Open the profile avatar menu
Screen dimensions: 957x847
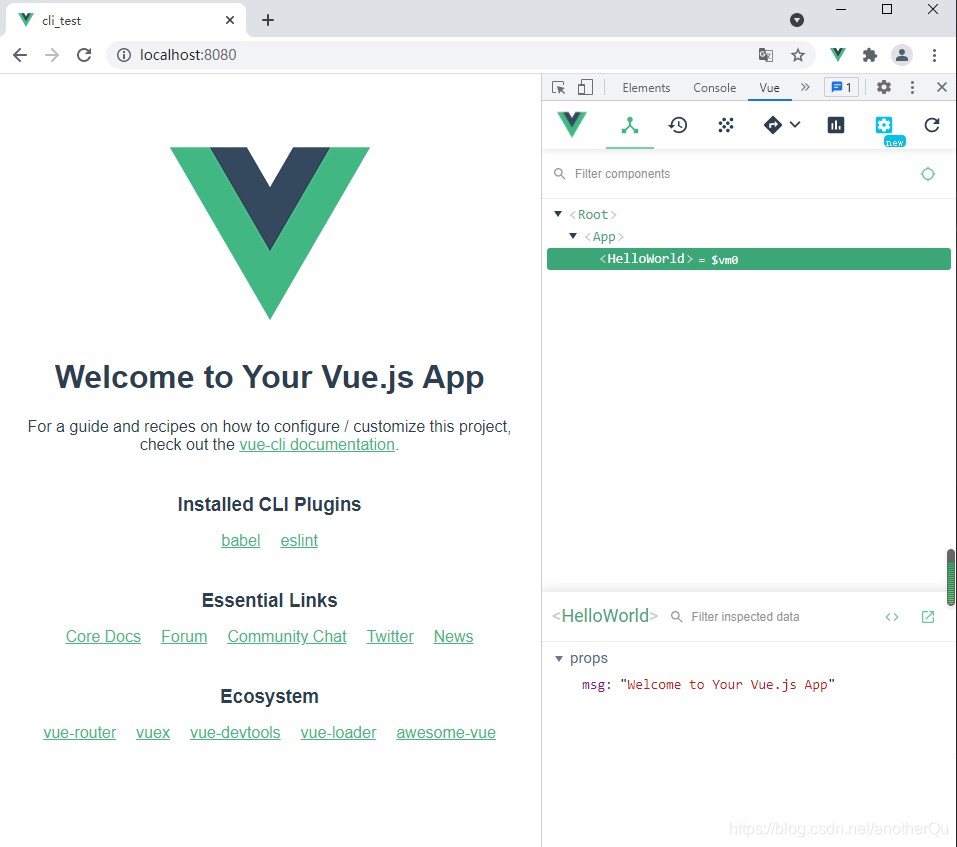pos(901,55)
